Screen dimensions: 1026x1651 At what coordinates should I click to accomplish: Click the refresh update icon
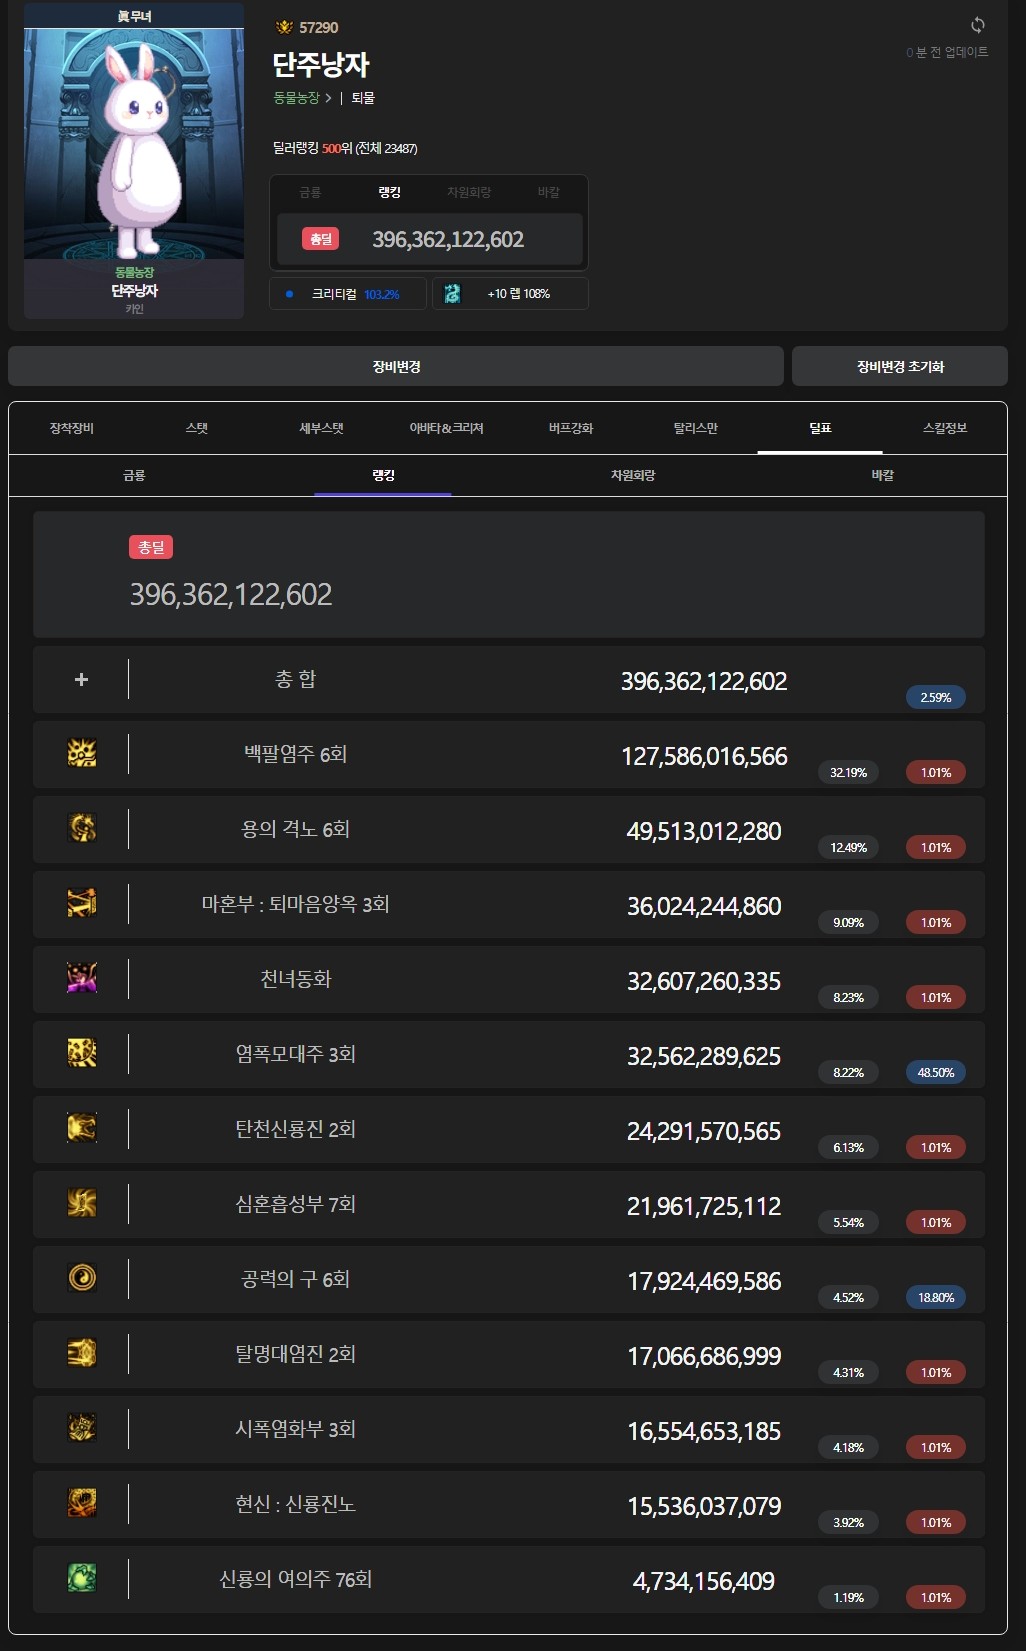click(977, 25)
